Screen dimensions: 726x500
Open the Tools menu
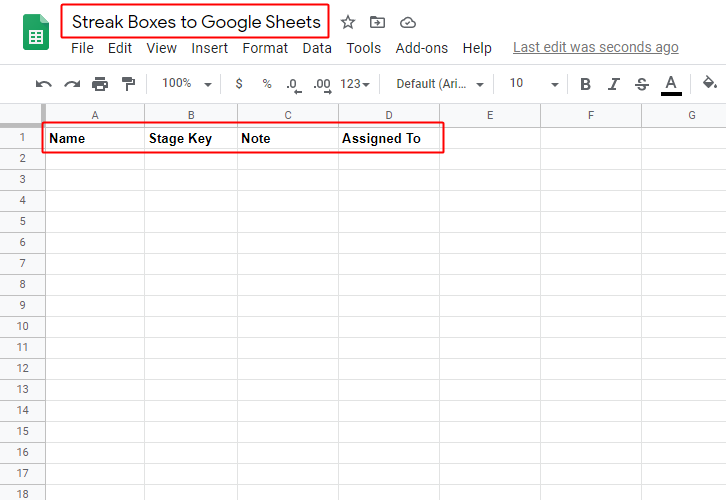(364, 48)
